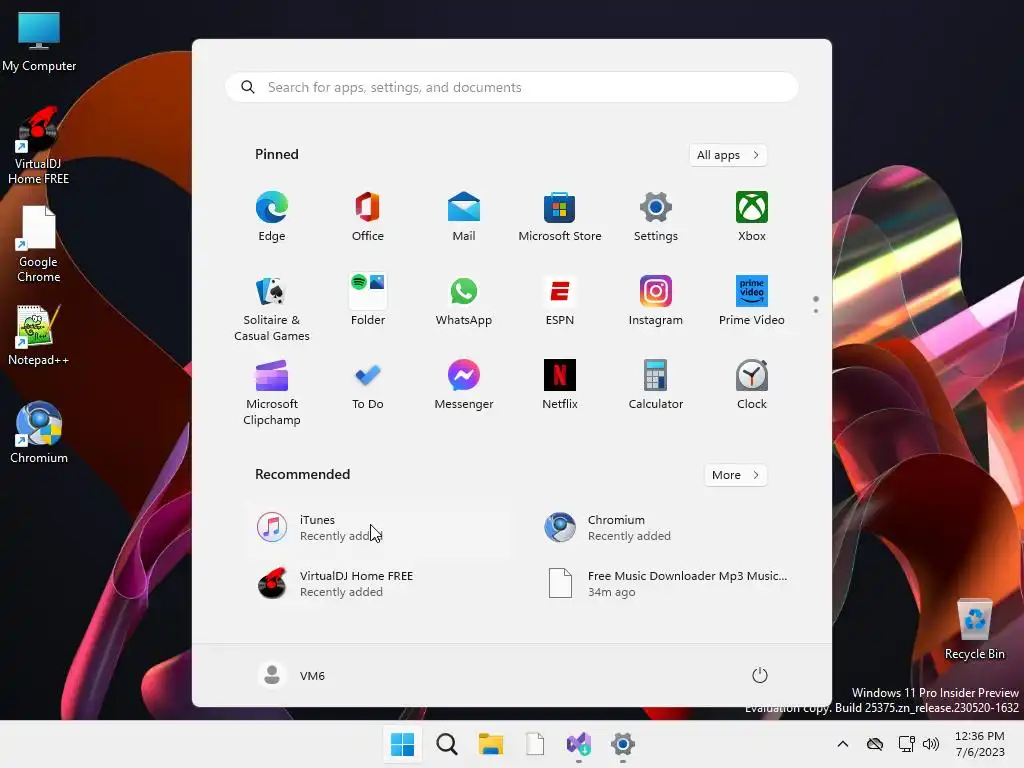Launch Microsoft Clipchamp
The height and width of the screenshot is (768, 1024).
(272, 392)
